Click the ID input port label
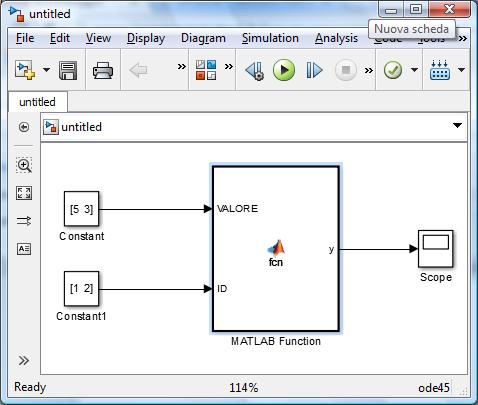The height and width of the screenshot is (405, 478). [222, 288]
